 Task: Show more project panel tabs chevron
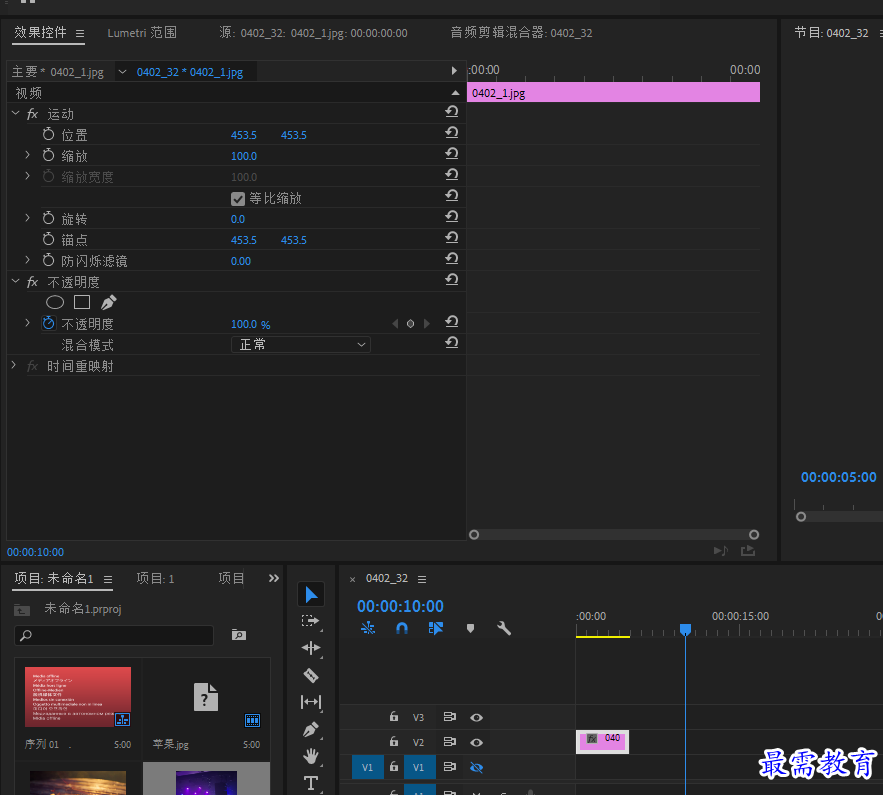(274, 578)
